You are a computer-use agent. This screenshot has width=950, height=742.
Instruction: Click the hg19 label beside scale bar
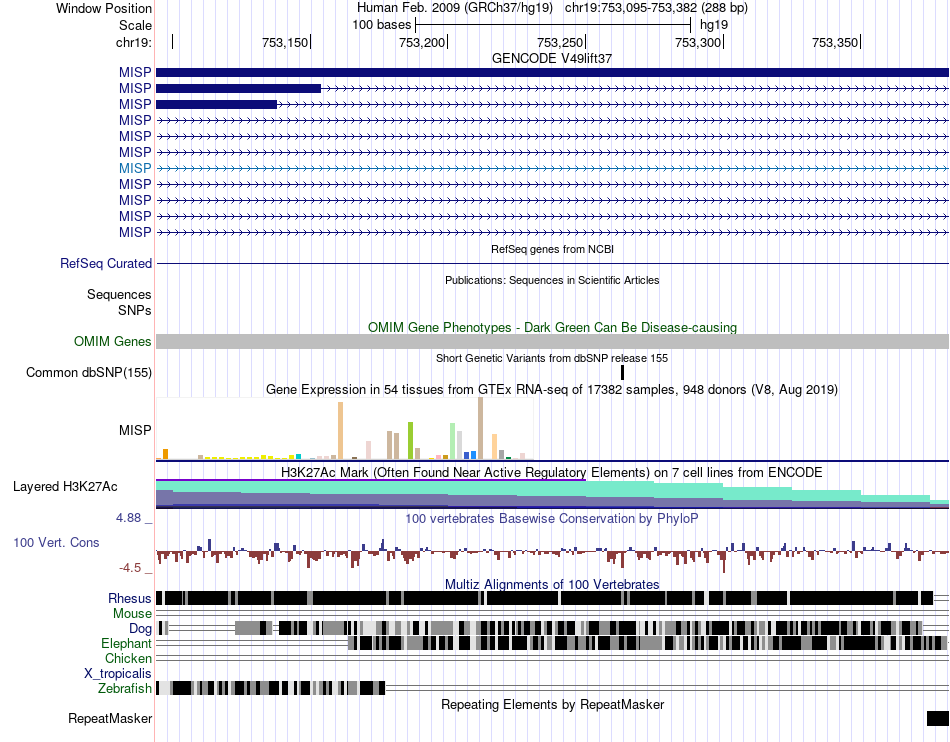pyautogui.click(x=714, y=25)
